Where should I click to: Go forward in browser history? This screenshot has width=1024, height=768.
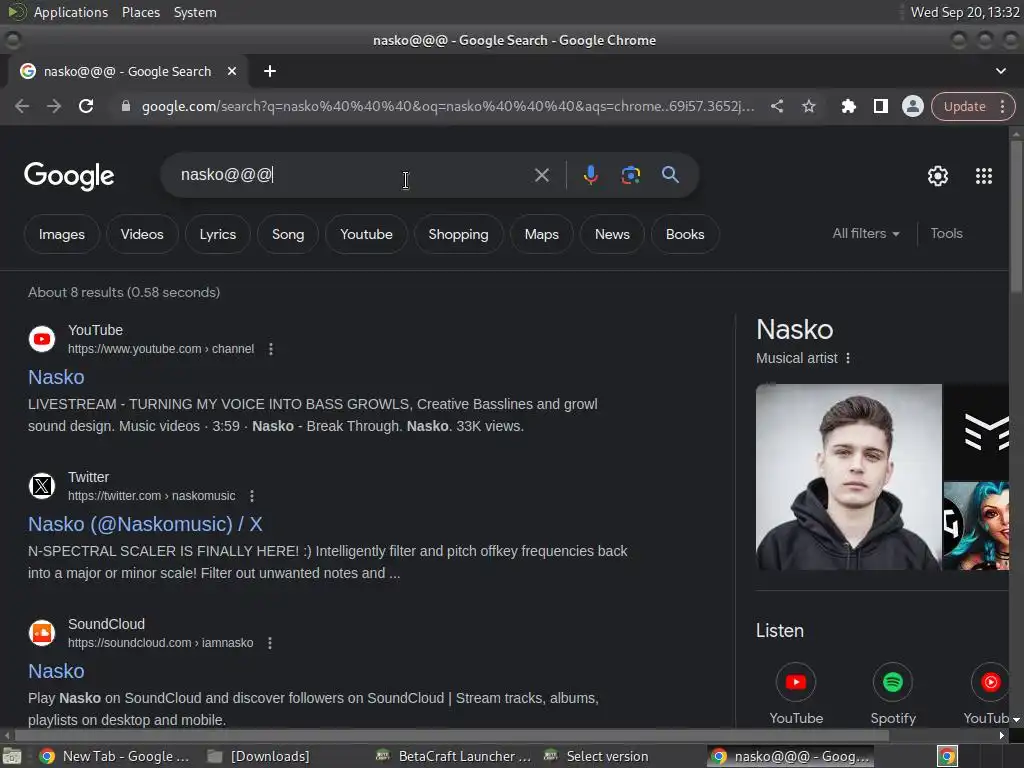(54, 106)
